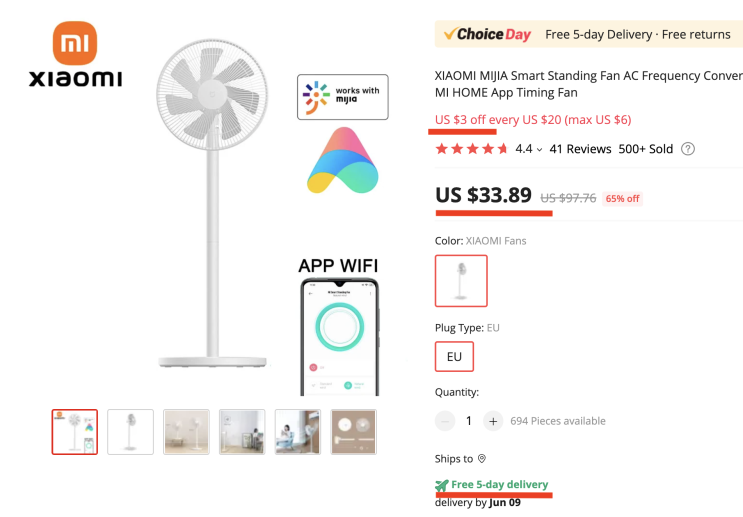Screen dimensions: 743x517
Task: View the last fan detail thumbnail
Action: (354, 432)
